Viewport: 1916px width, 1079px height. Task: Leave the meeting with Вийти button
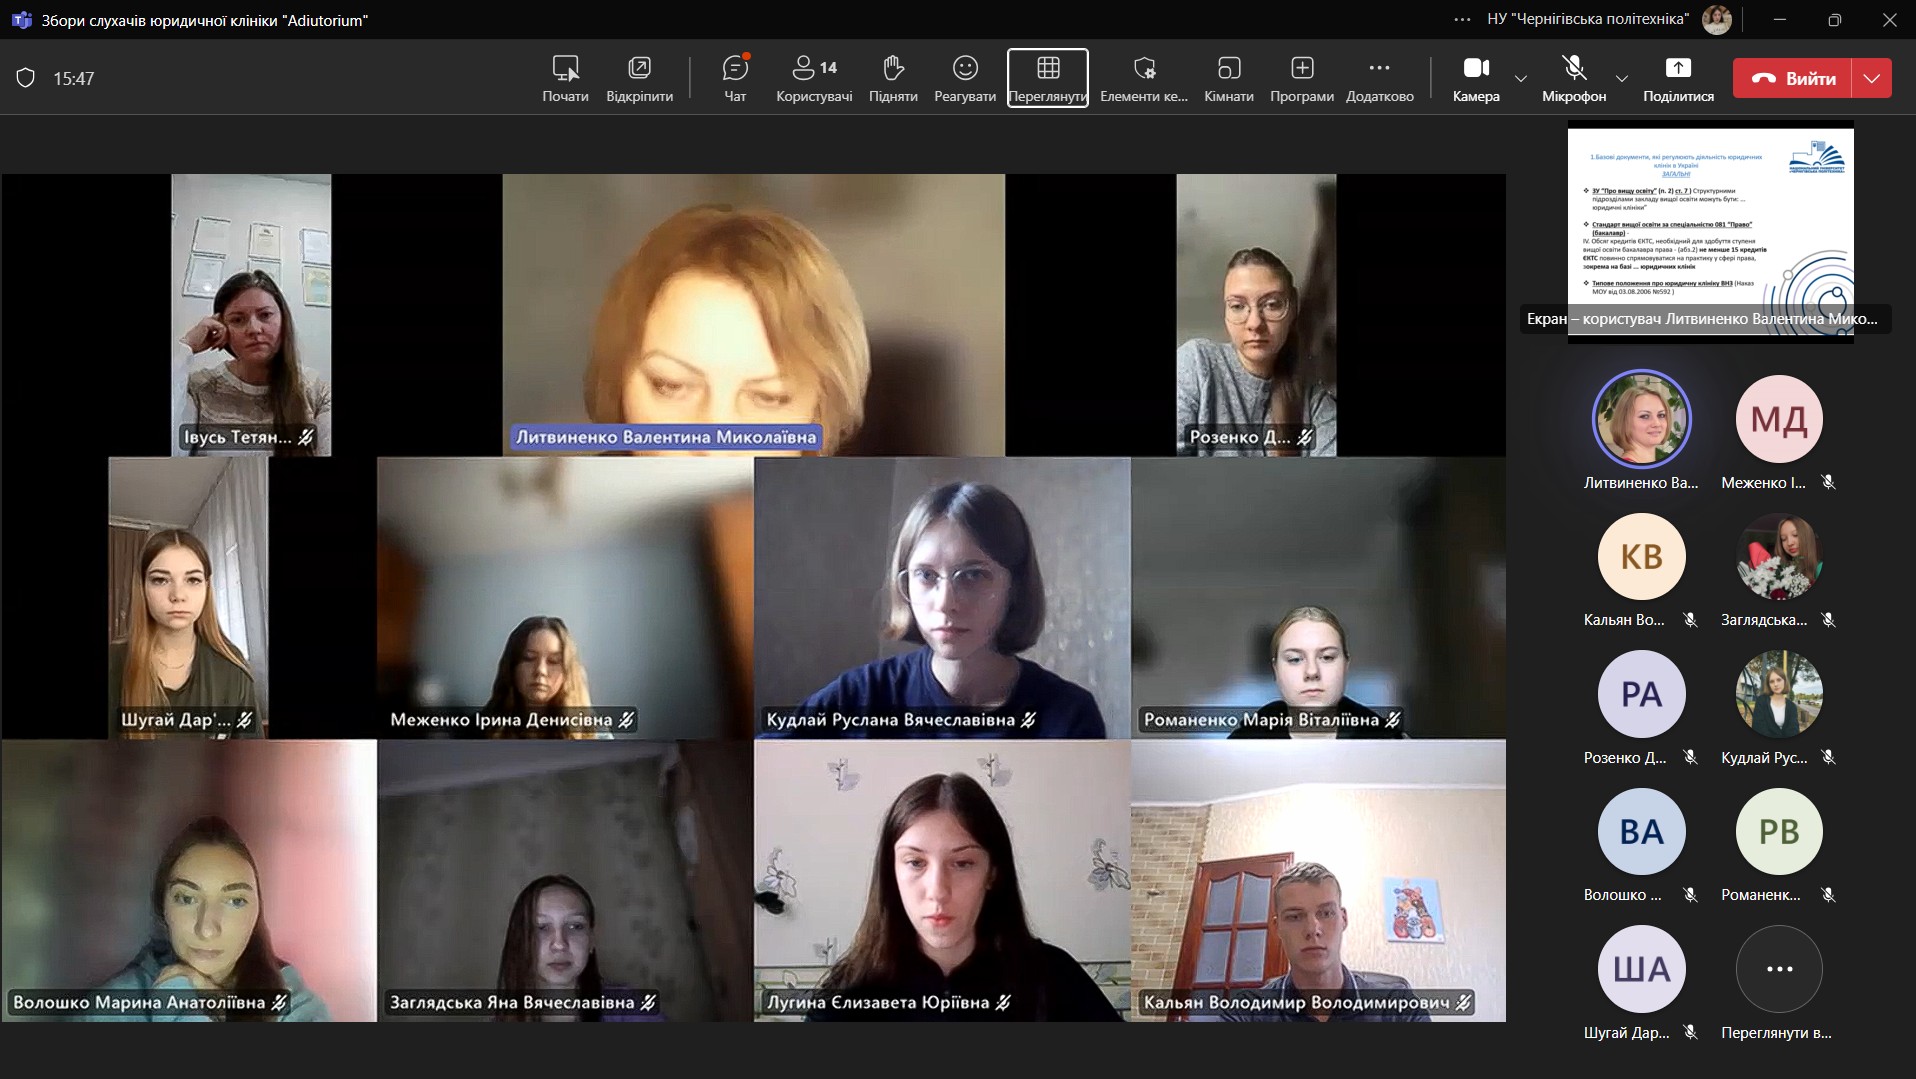point(1793,78)
